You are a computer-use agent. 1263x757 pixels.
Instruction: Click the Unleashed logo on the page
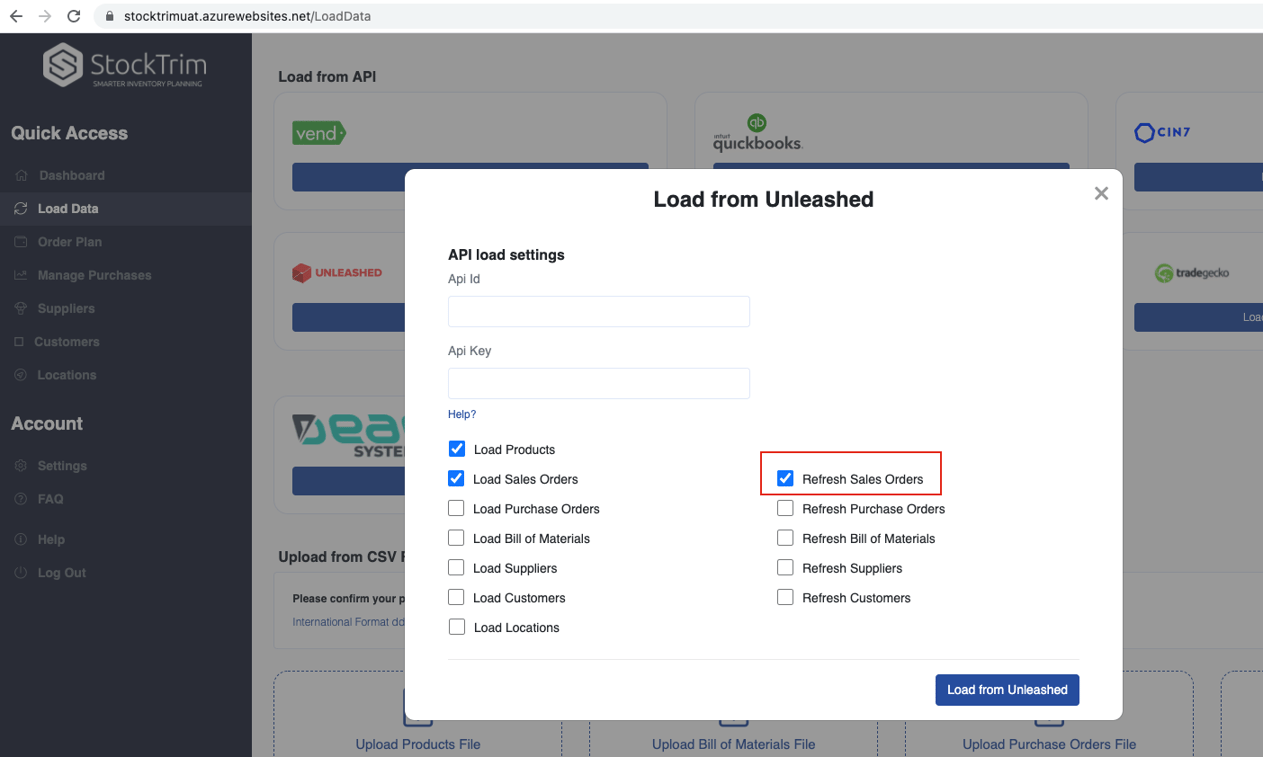click(337, 272)
